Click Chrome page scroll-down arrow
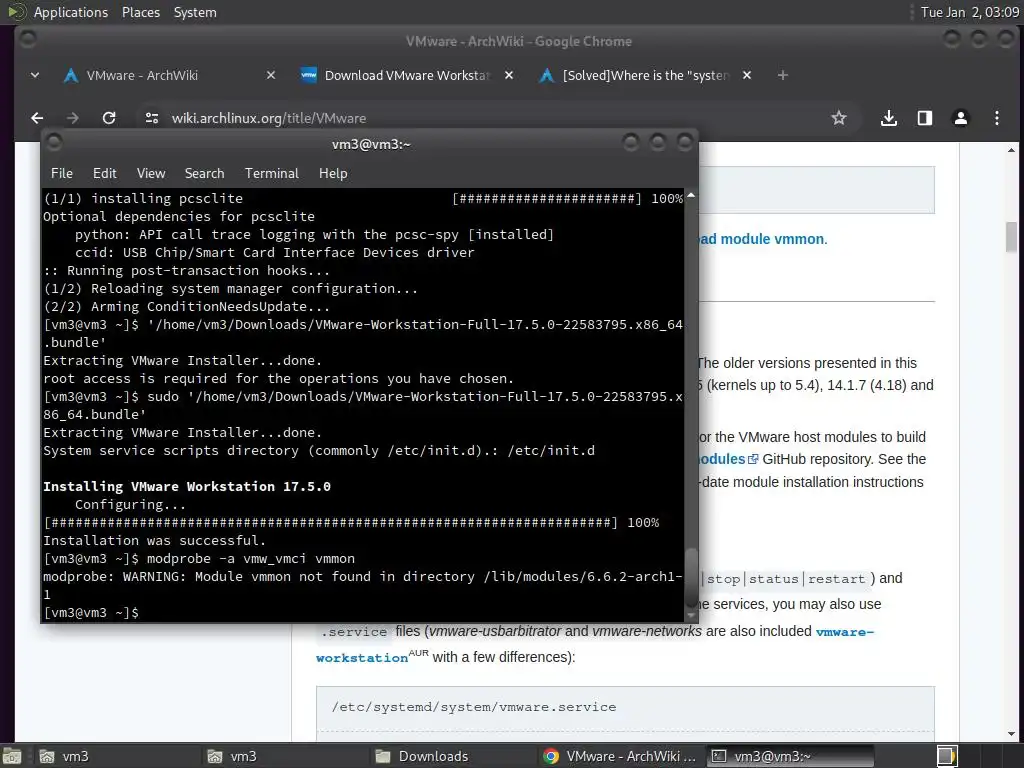Screen dimensions: 1024x768 click(1012, 734)
